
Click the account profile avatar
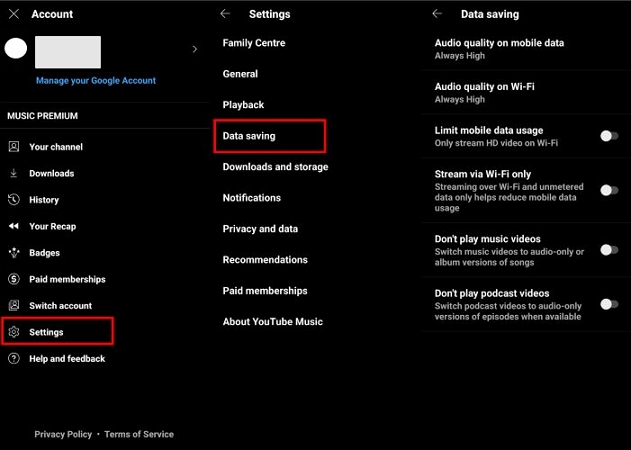(15, 48)
